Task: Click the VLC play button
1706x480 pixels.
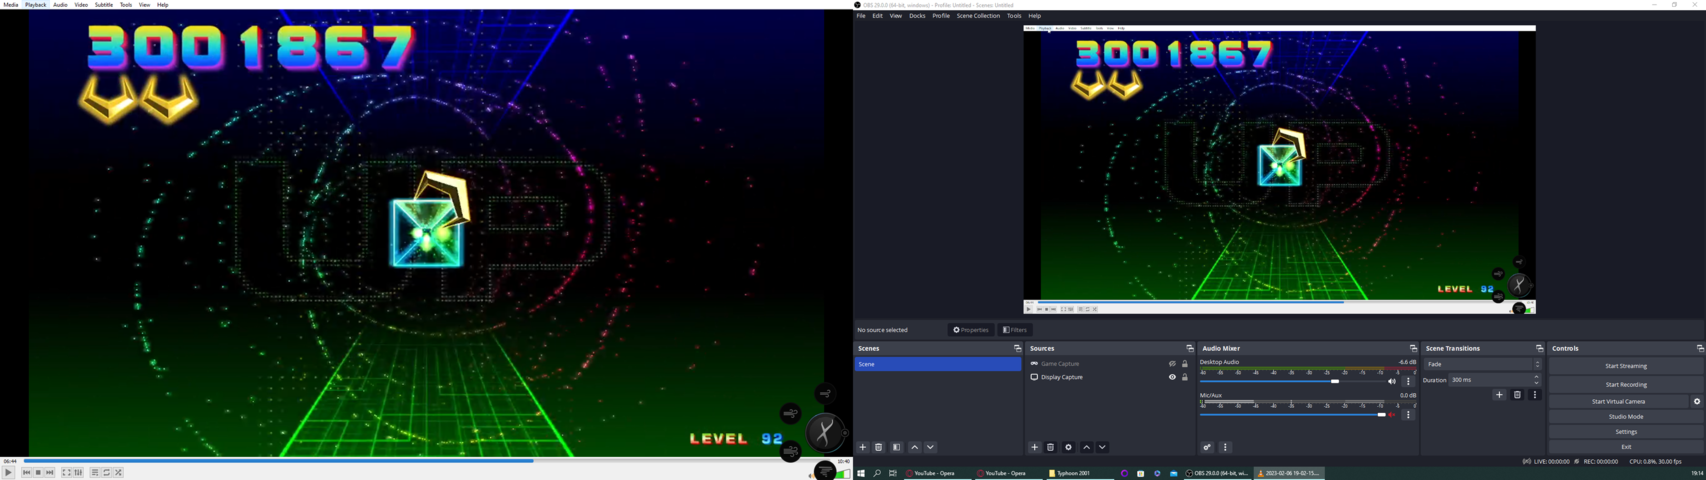Action: [x=8, y=473]
